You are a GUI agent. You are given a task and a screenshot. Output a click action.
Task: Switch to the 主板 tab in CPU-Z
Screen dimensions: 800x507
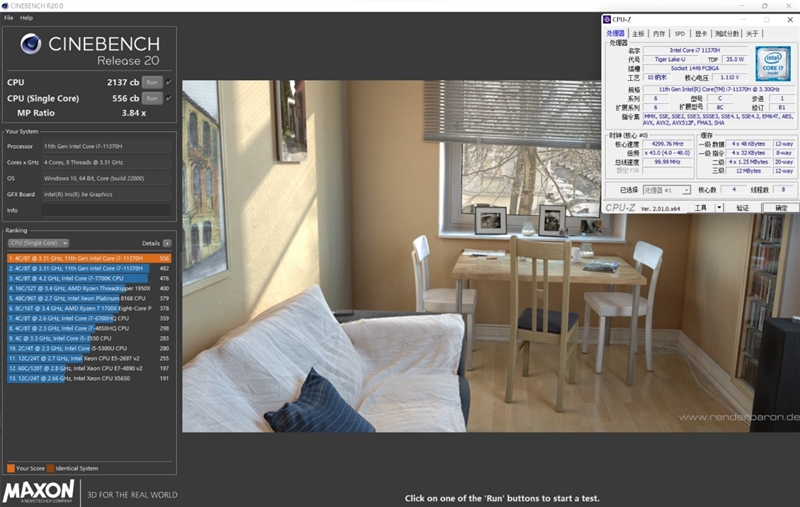point(638,34)
